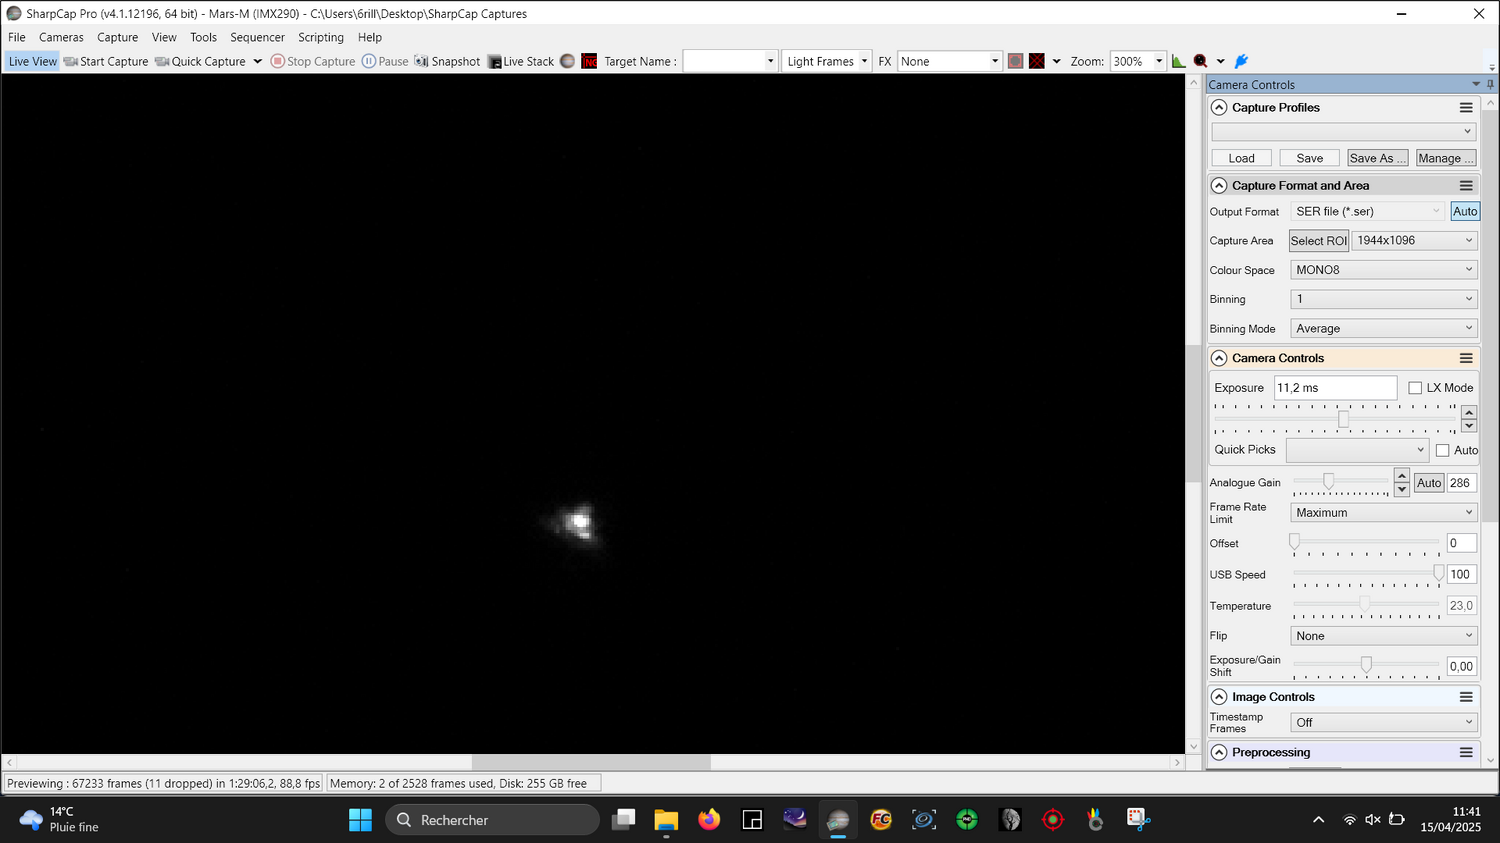Open Live Stack from the toolbar

coord(521,61)
